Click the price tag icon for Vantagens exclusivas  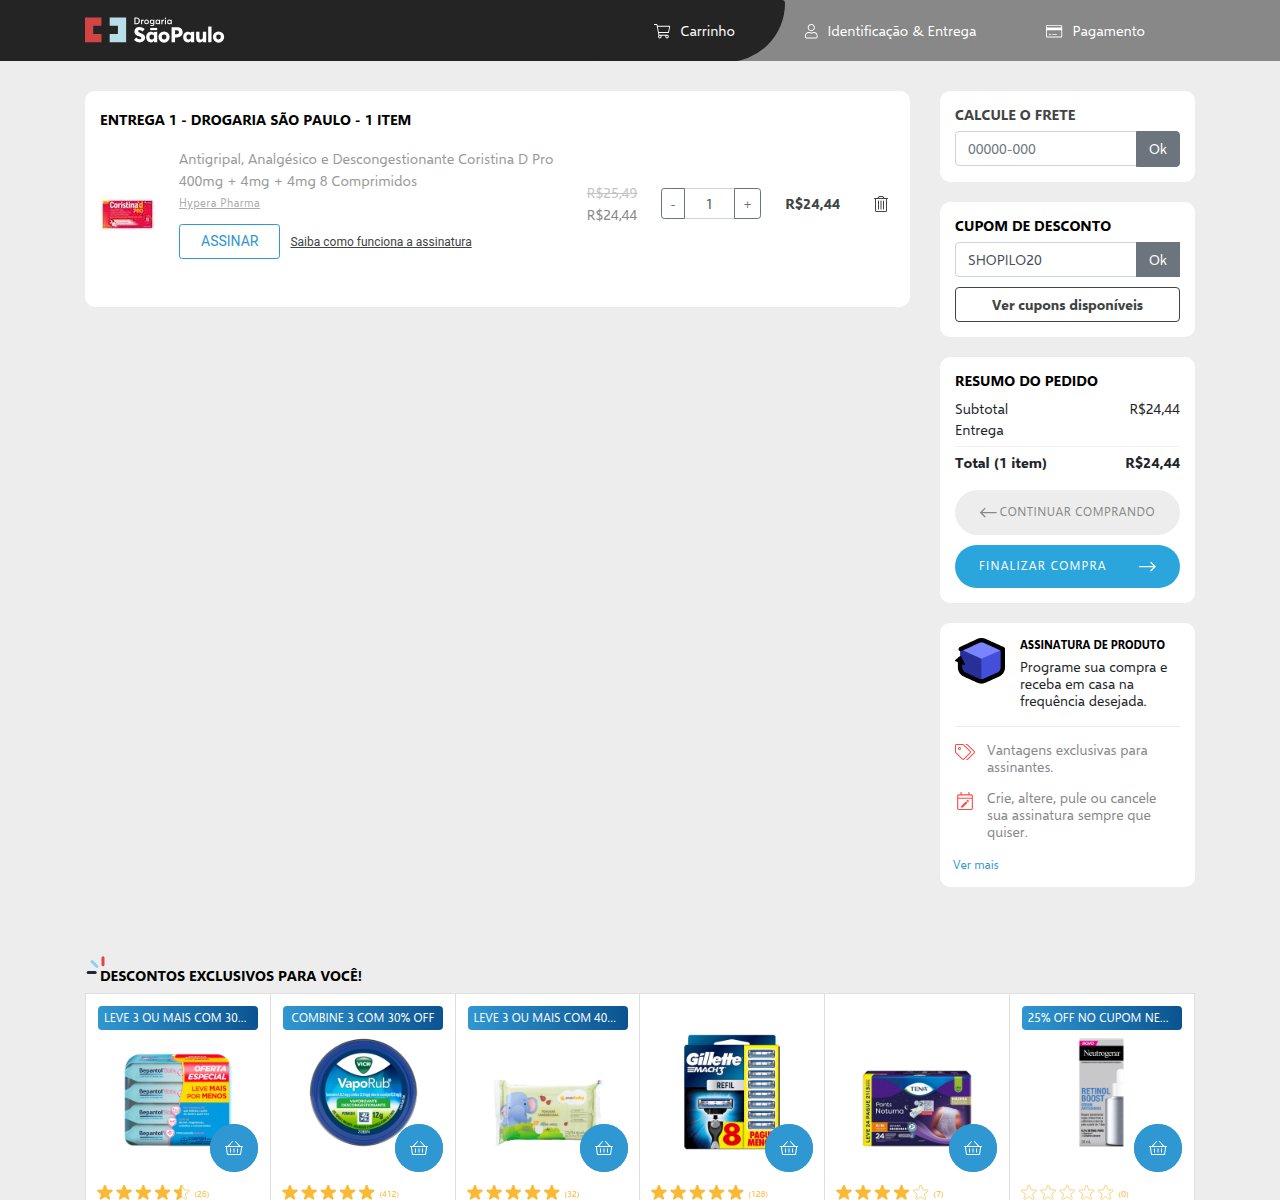965,752
